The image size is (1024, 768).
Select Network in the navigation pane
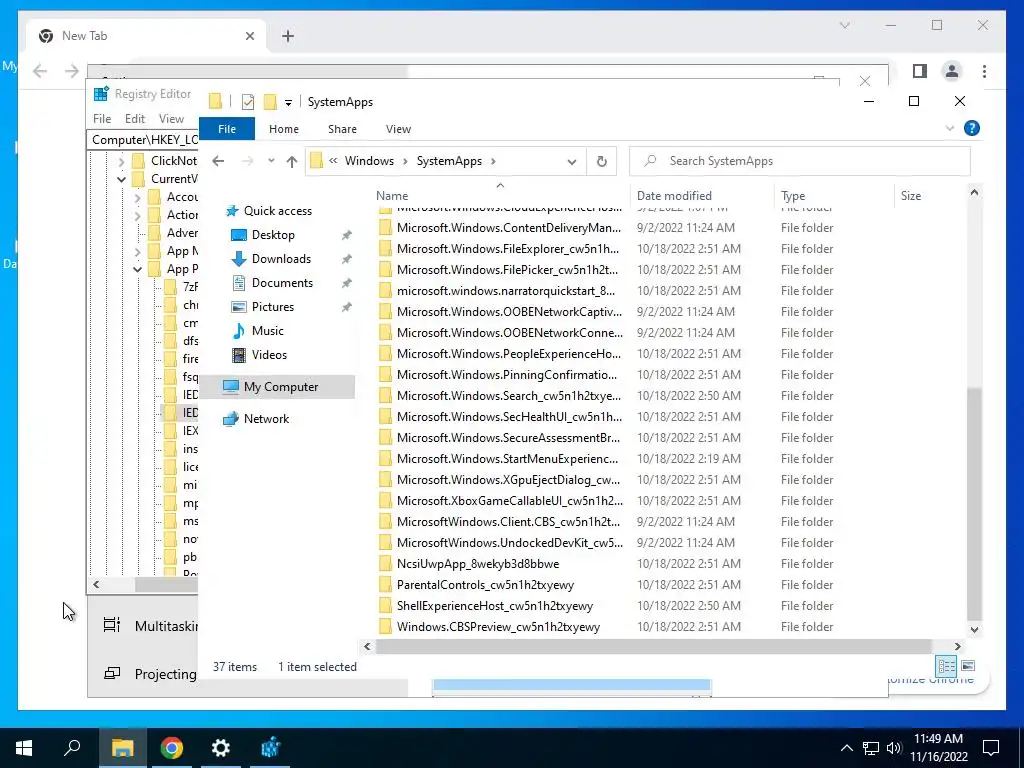pyautogui.click(x=266, y=419)
